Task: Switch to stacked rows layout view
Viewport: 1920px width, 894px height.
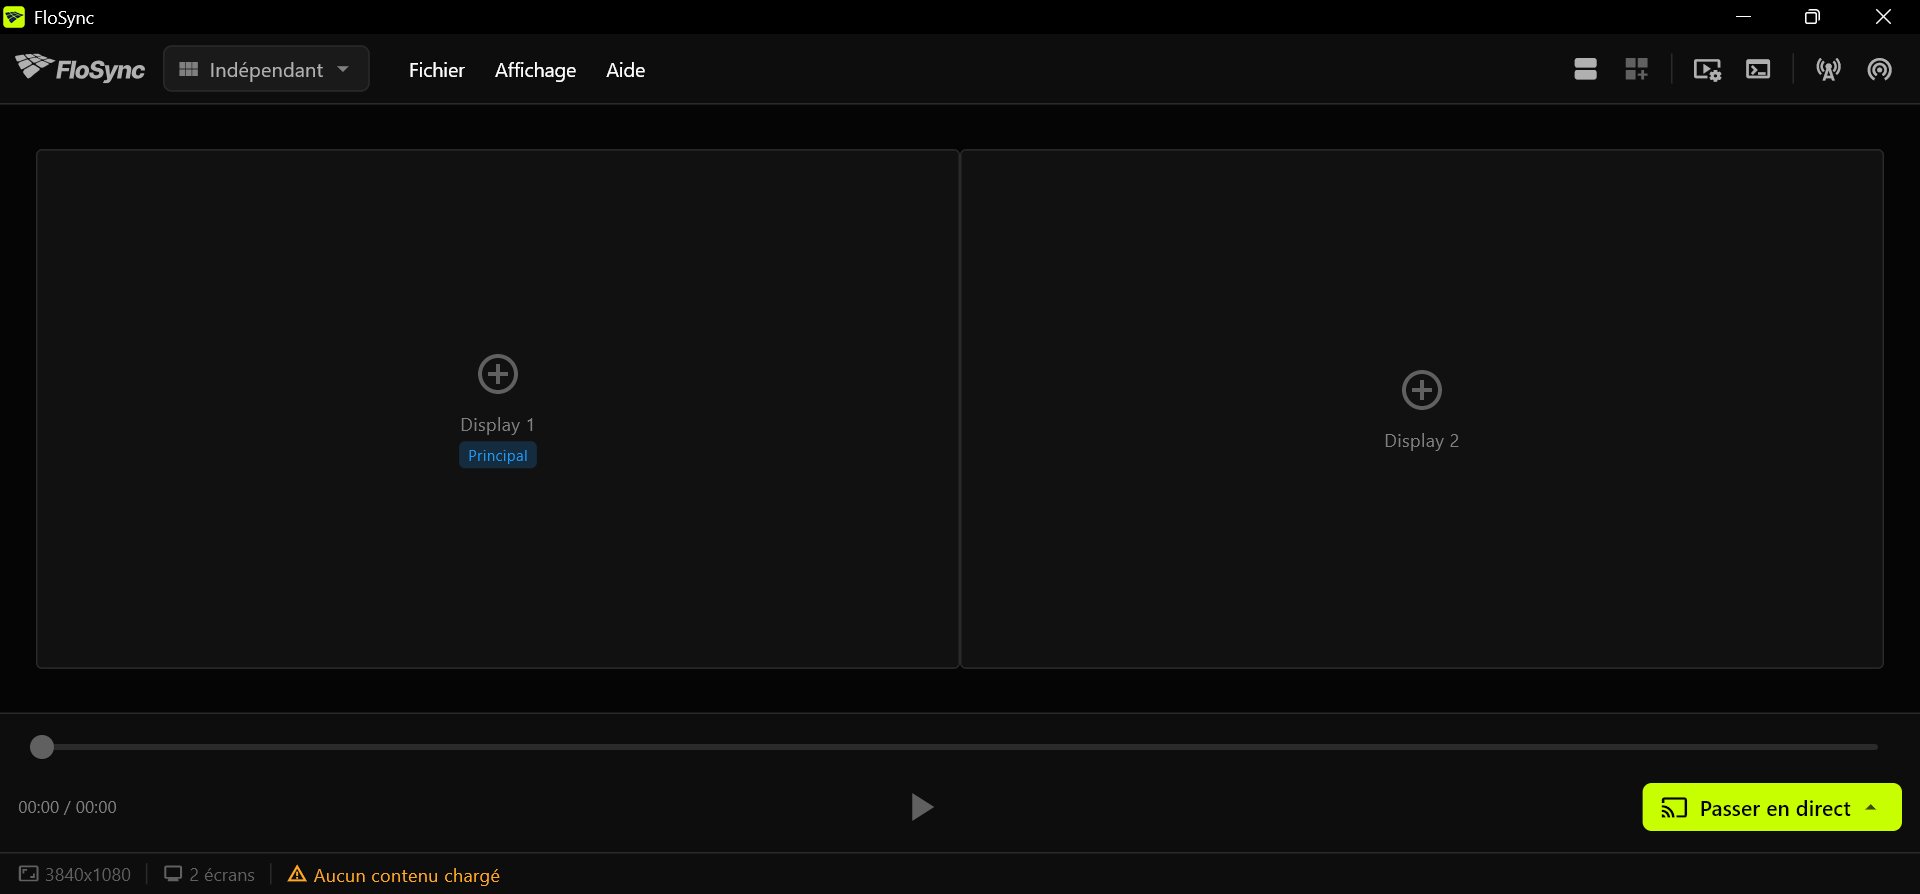Action: [x=1585, y=69]
